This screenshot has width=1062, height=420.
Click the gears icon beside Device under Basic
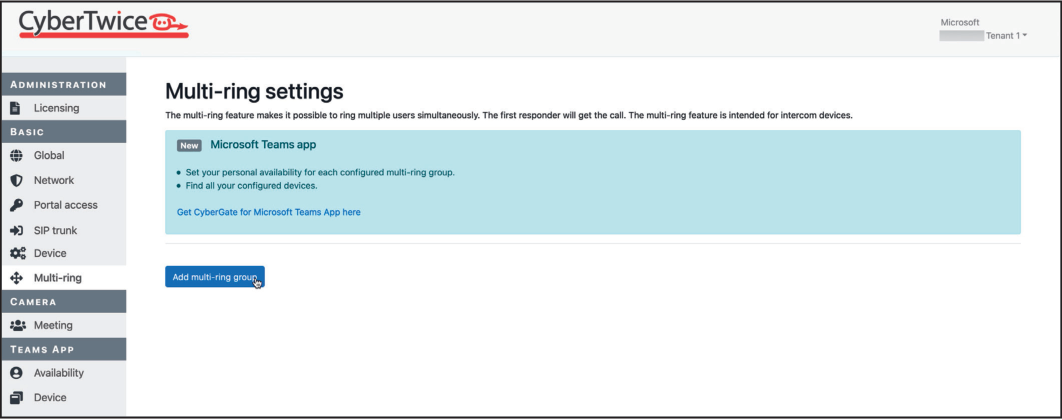18,253
